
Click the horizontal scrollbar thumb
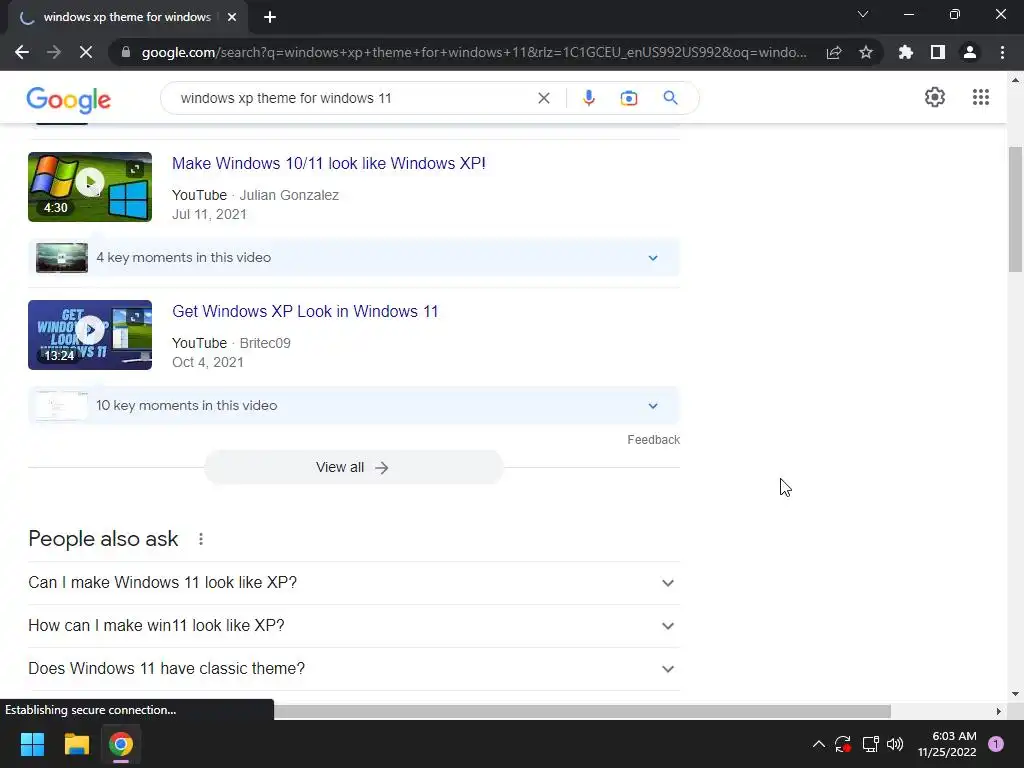pos(581,711)
